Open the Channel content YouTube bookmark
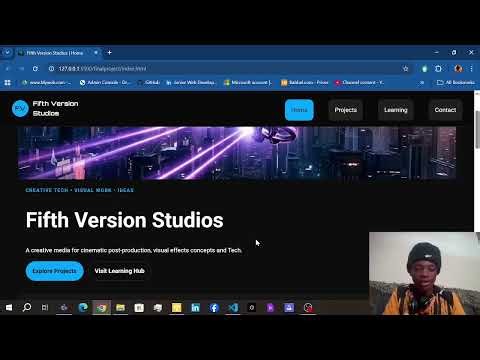 pos(359,82)
